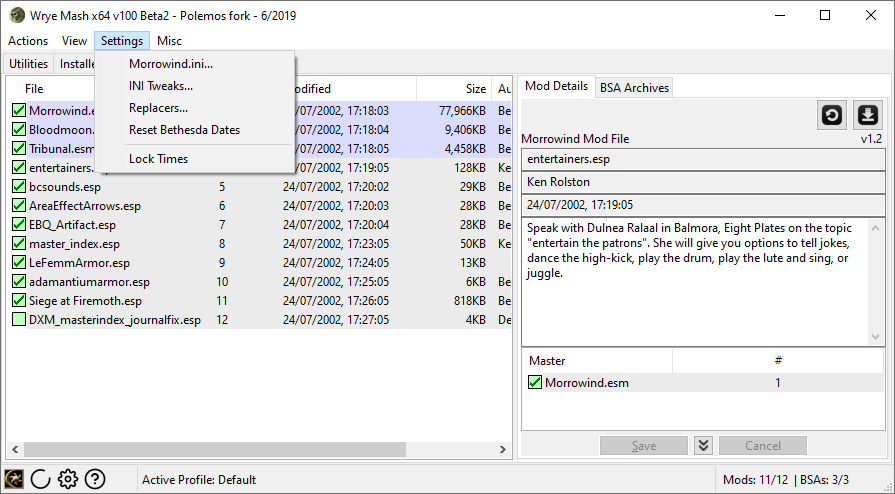Click the Save button
Image resolution: width=895 pixels, height=494 pixels.
point(644,445)
